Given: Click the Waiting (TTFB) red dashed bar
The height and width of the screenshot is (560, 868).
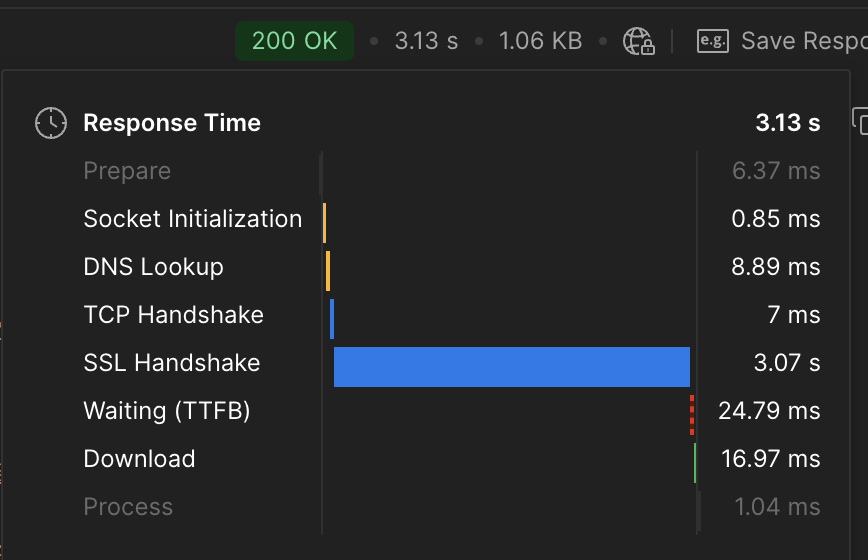Looking at the screenshot, I should pyautogui.click(x=692, y=415).
